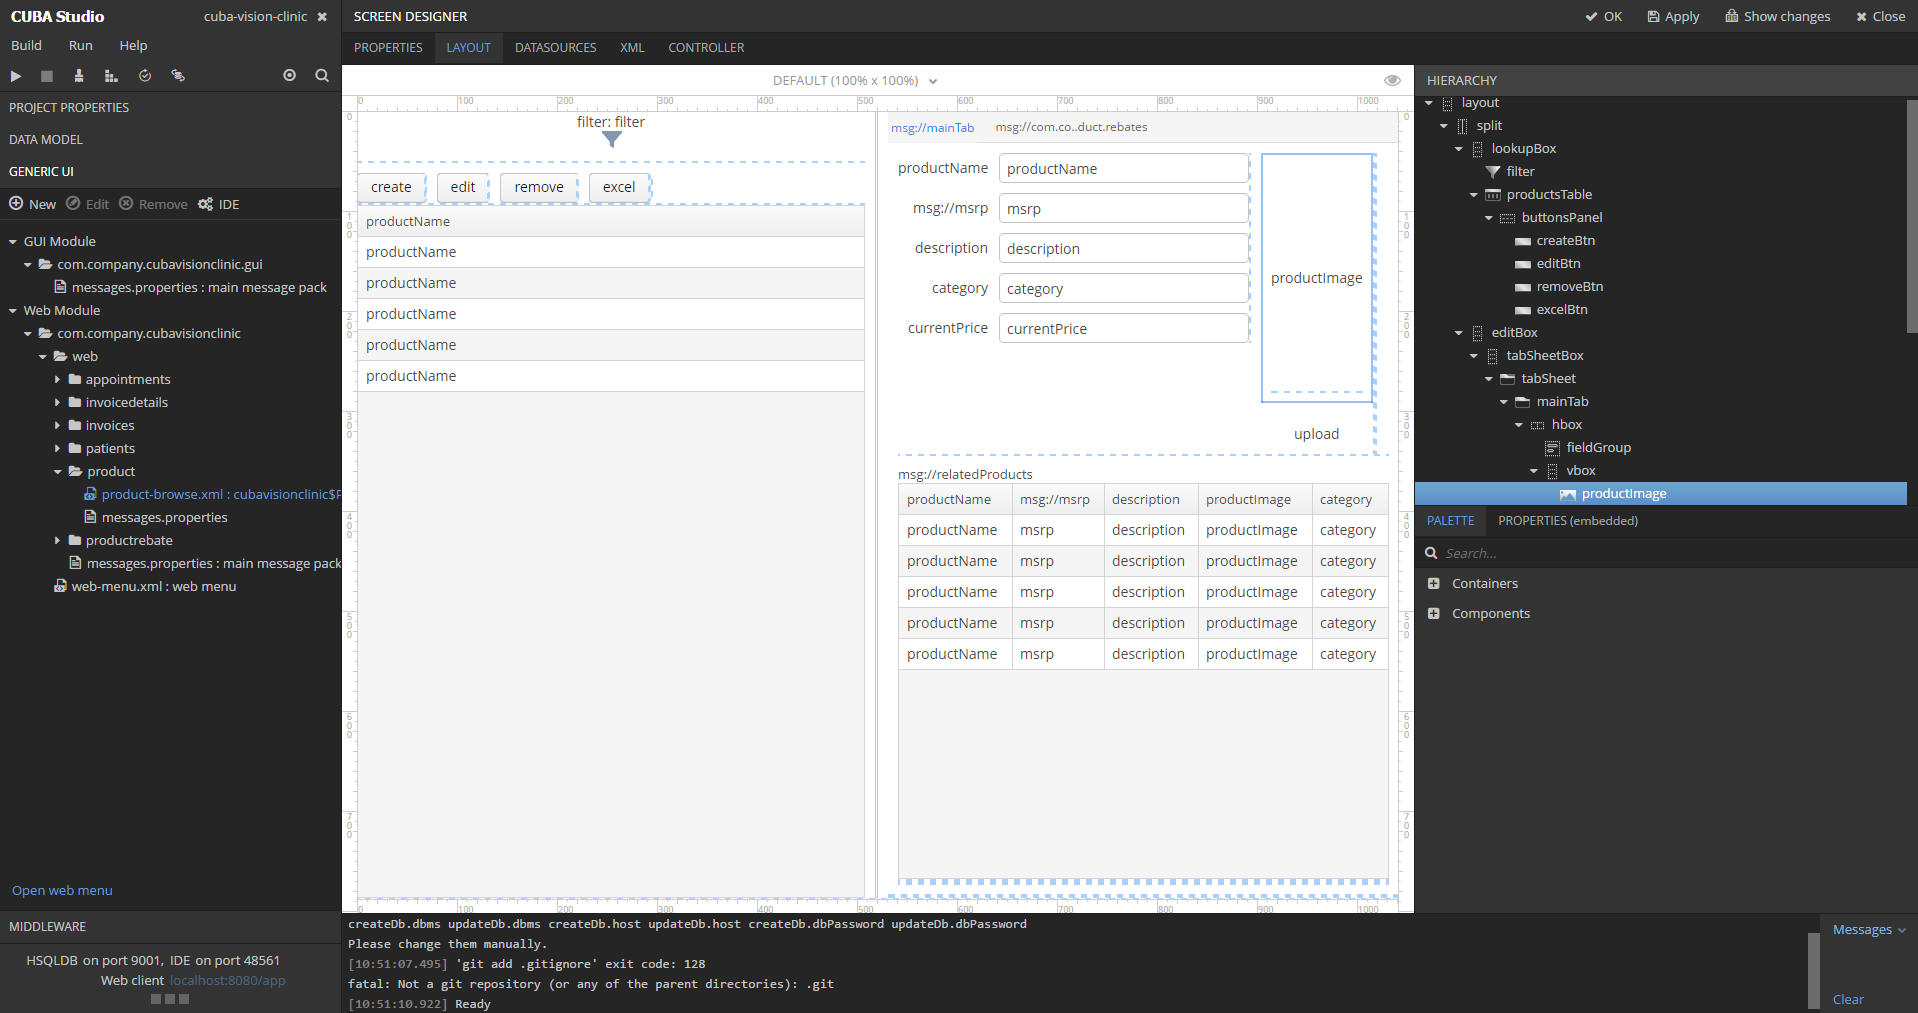
Task: Open the Build menu
Action: [x=26, y=46]
